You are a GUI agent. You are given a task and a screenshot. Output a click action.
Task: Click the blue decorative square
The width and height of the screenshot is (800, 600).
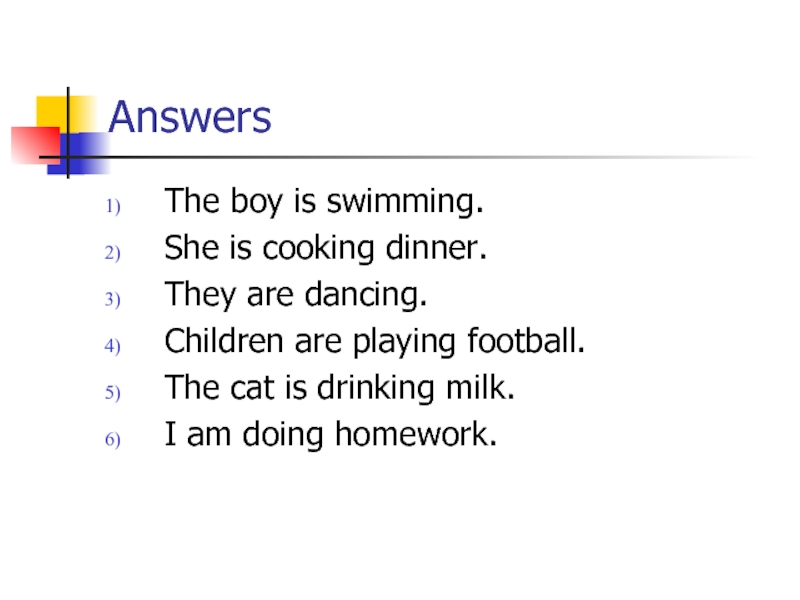point(88,148)
